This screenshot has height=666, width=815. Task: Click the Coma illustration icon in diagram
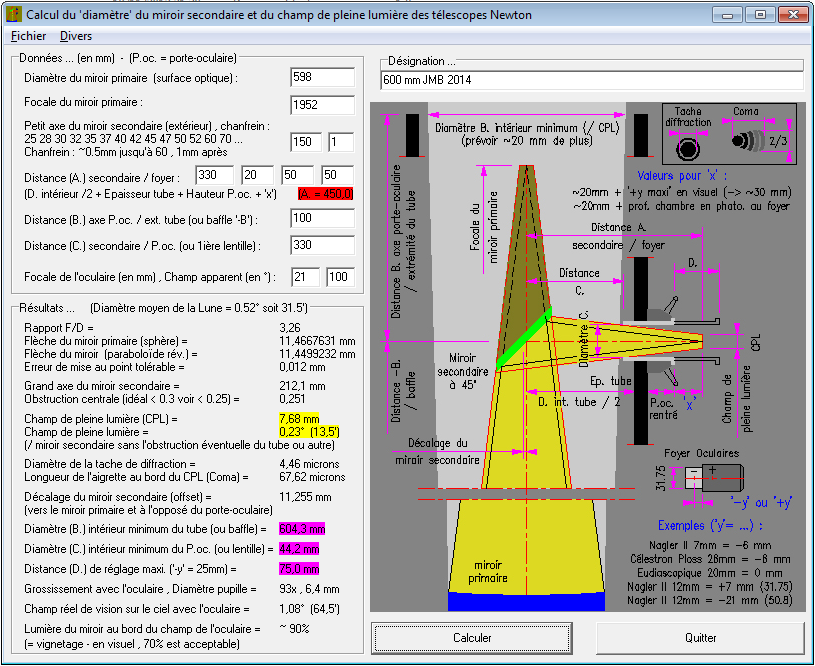746,140
